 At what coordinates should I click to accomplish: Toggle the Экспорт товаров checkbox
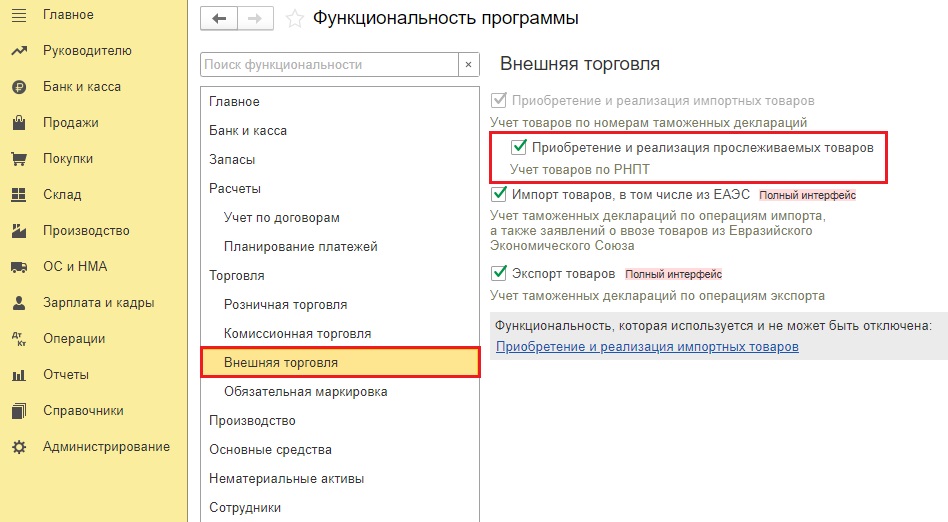click(498, 273)
